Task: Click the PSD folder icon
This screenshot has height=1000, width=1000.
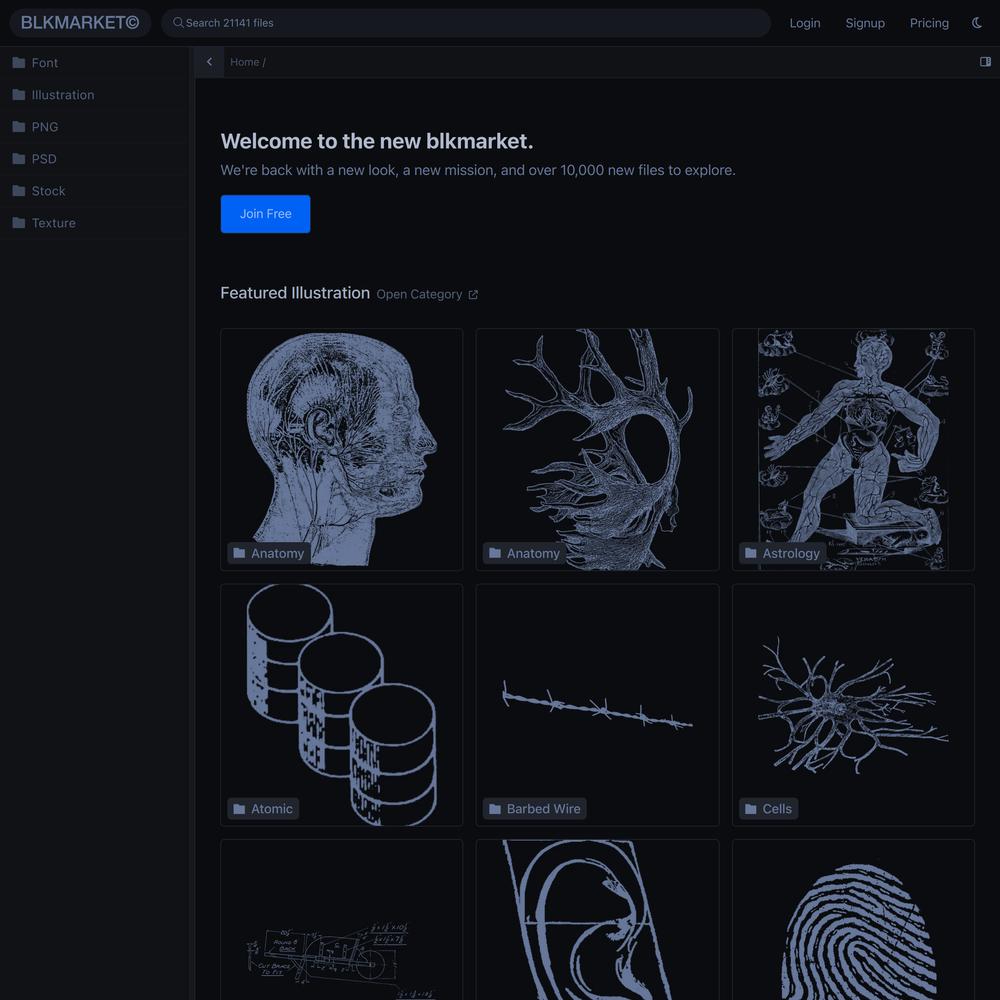Action: (x=19, y=159)
